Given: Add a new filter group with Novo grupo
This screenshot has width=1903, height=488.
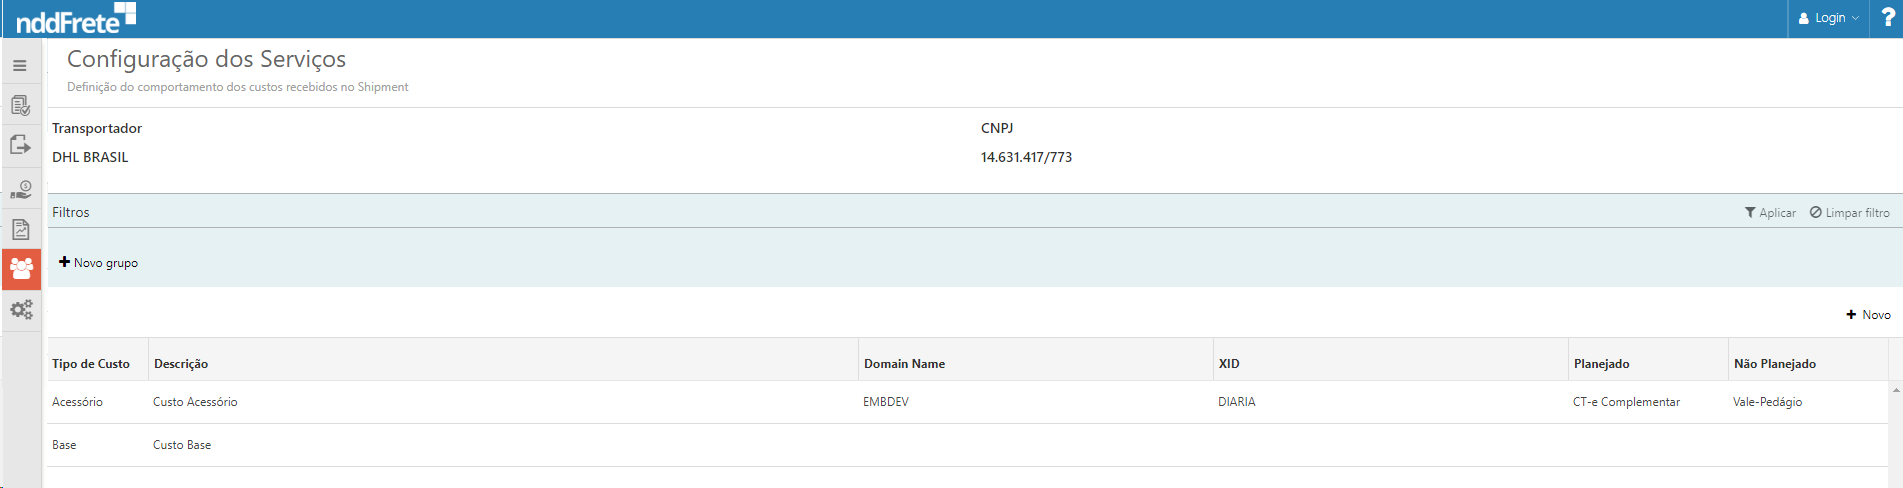Looking at the screenshot, I should [98, 262].
